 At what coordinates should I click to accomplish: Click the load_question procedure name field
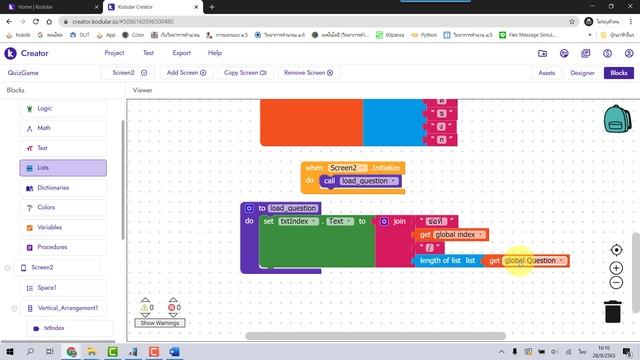click(x=293, y=208)
